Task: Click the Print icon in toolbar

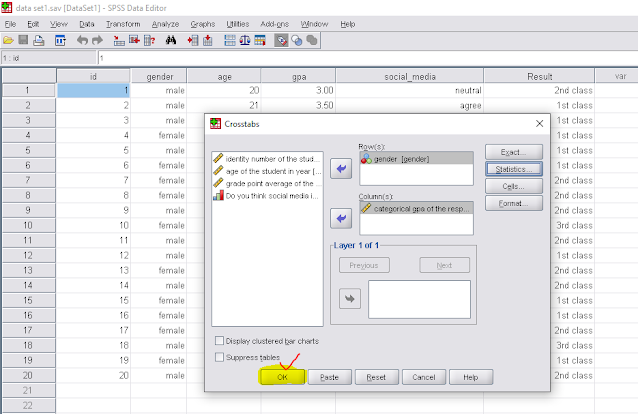Action: coord(39,40)
